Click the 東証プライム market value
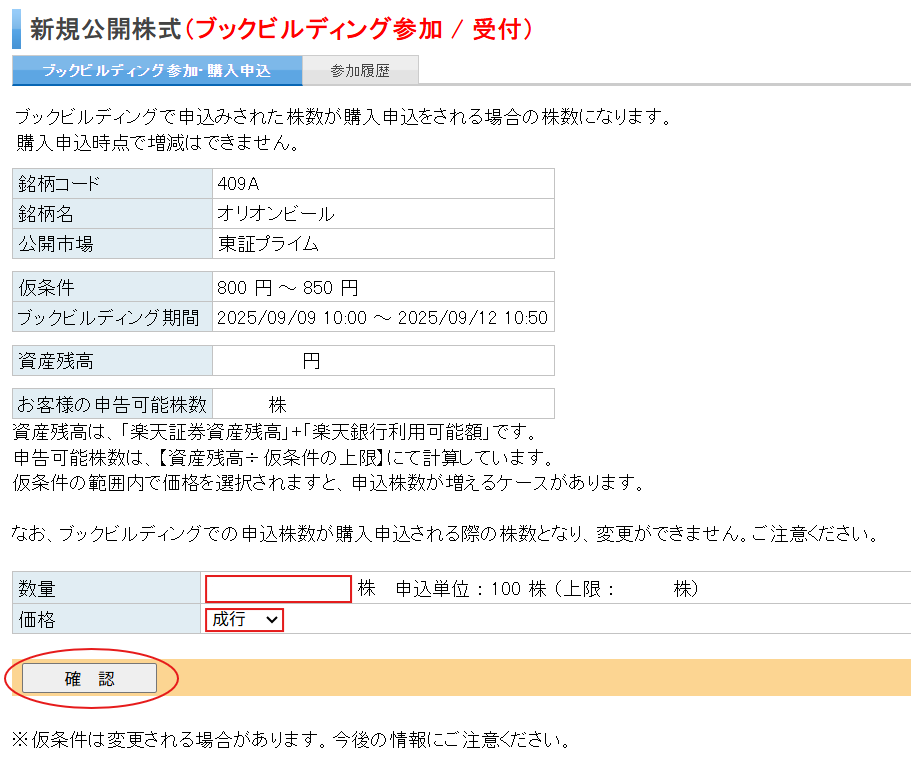This screenshot has width=911, height=767. [x=268, y=244]
